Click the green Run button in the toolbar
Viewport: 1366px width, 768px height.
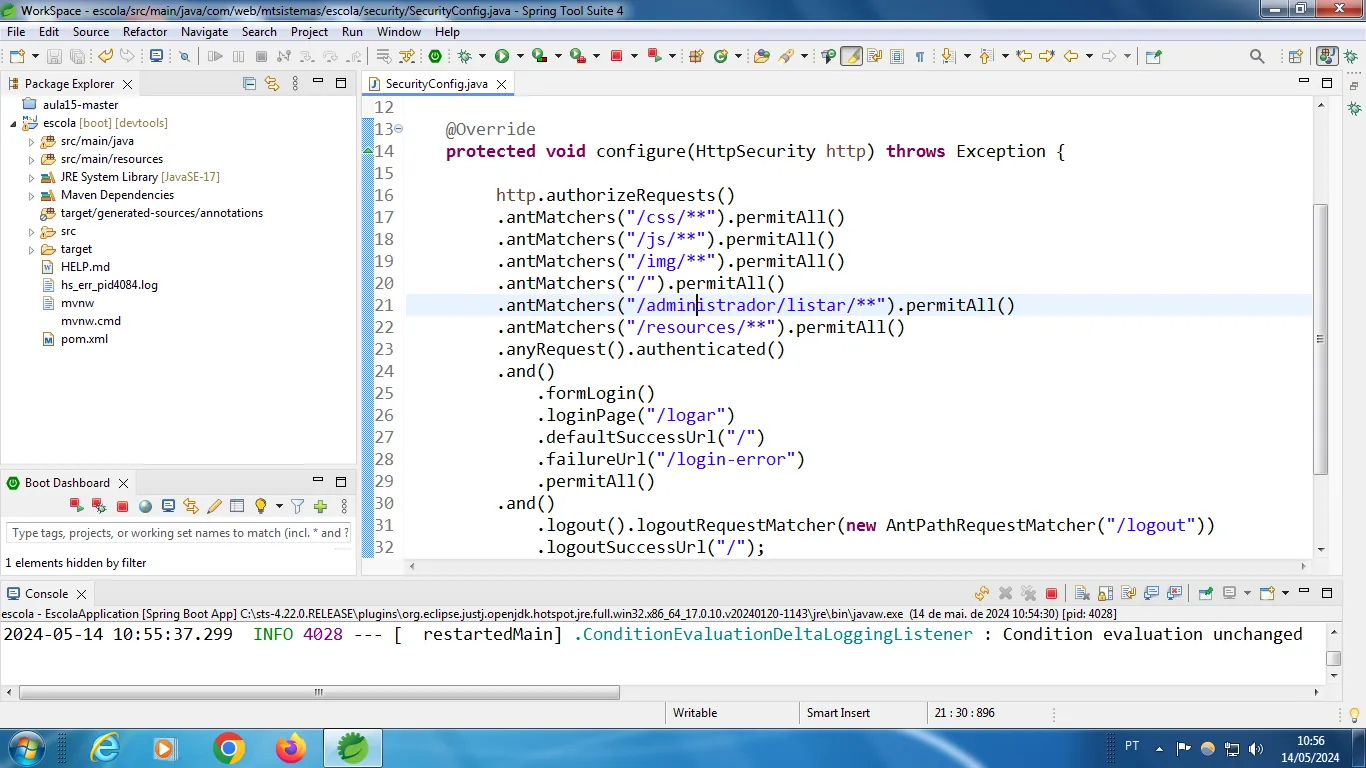point(502,57)
